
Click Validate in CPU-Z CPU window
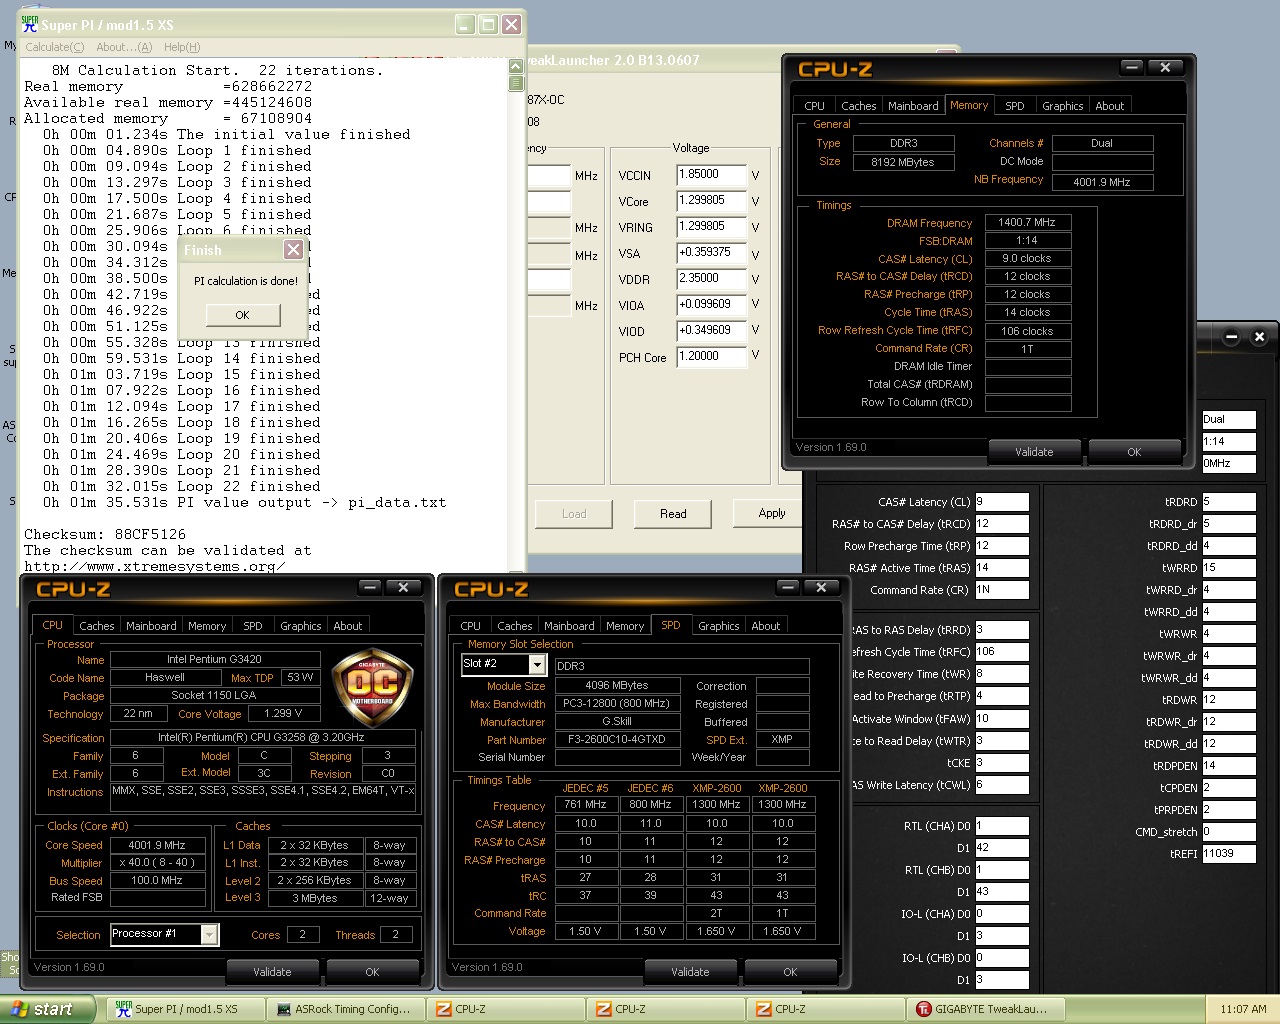[272, 972]
